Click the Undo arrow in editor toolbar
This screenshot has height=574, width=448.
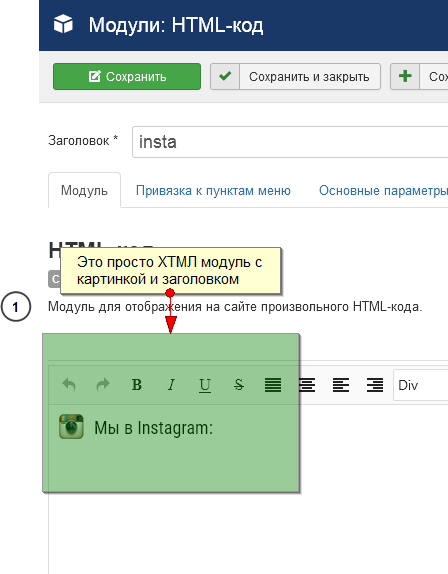[x=69, y=385]
